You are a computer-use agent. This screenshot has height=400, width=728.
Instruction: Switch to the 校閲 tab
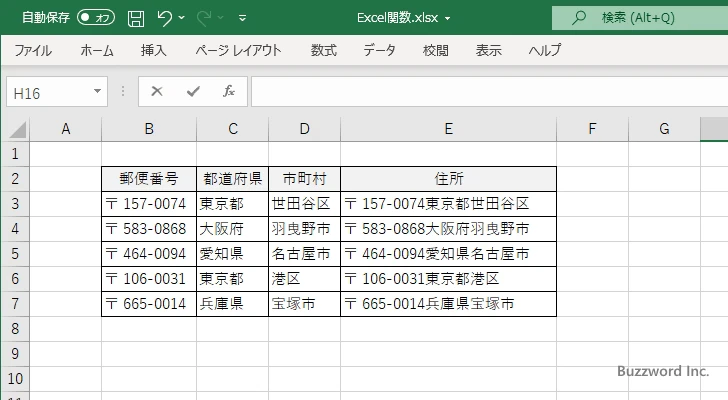click(x=436, y=50)
